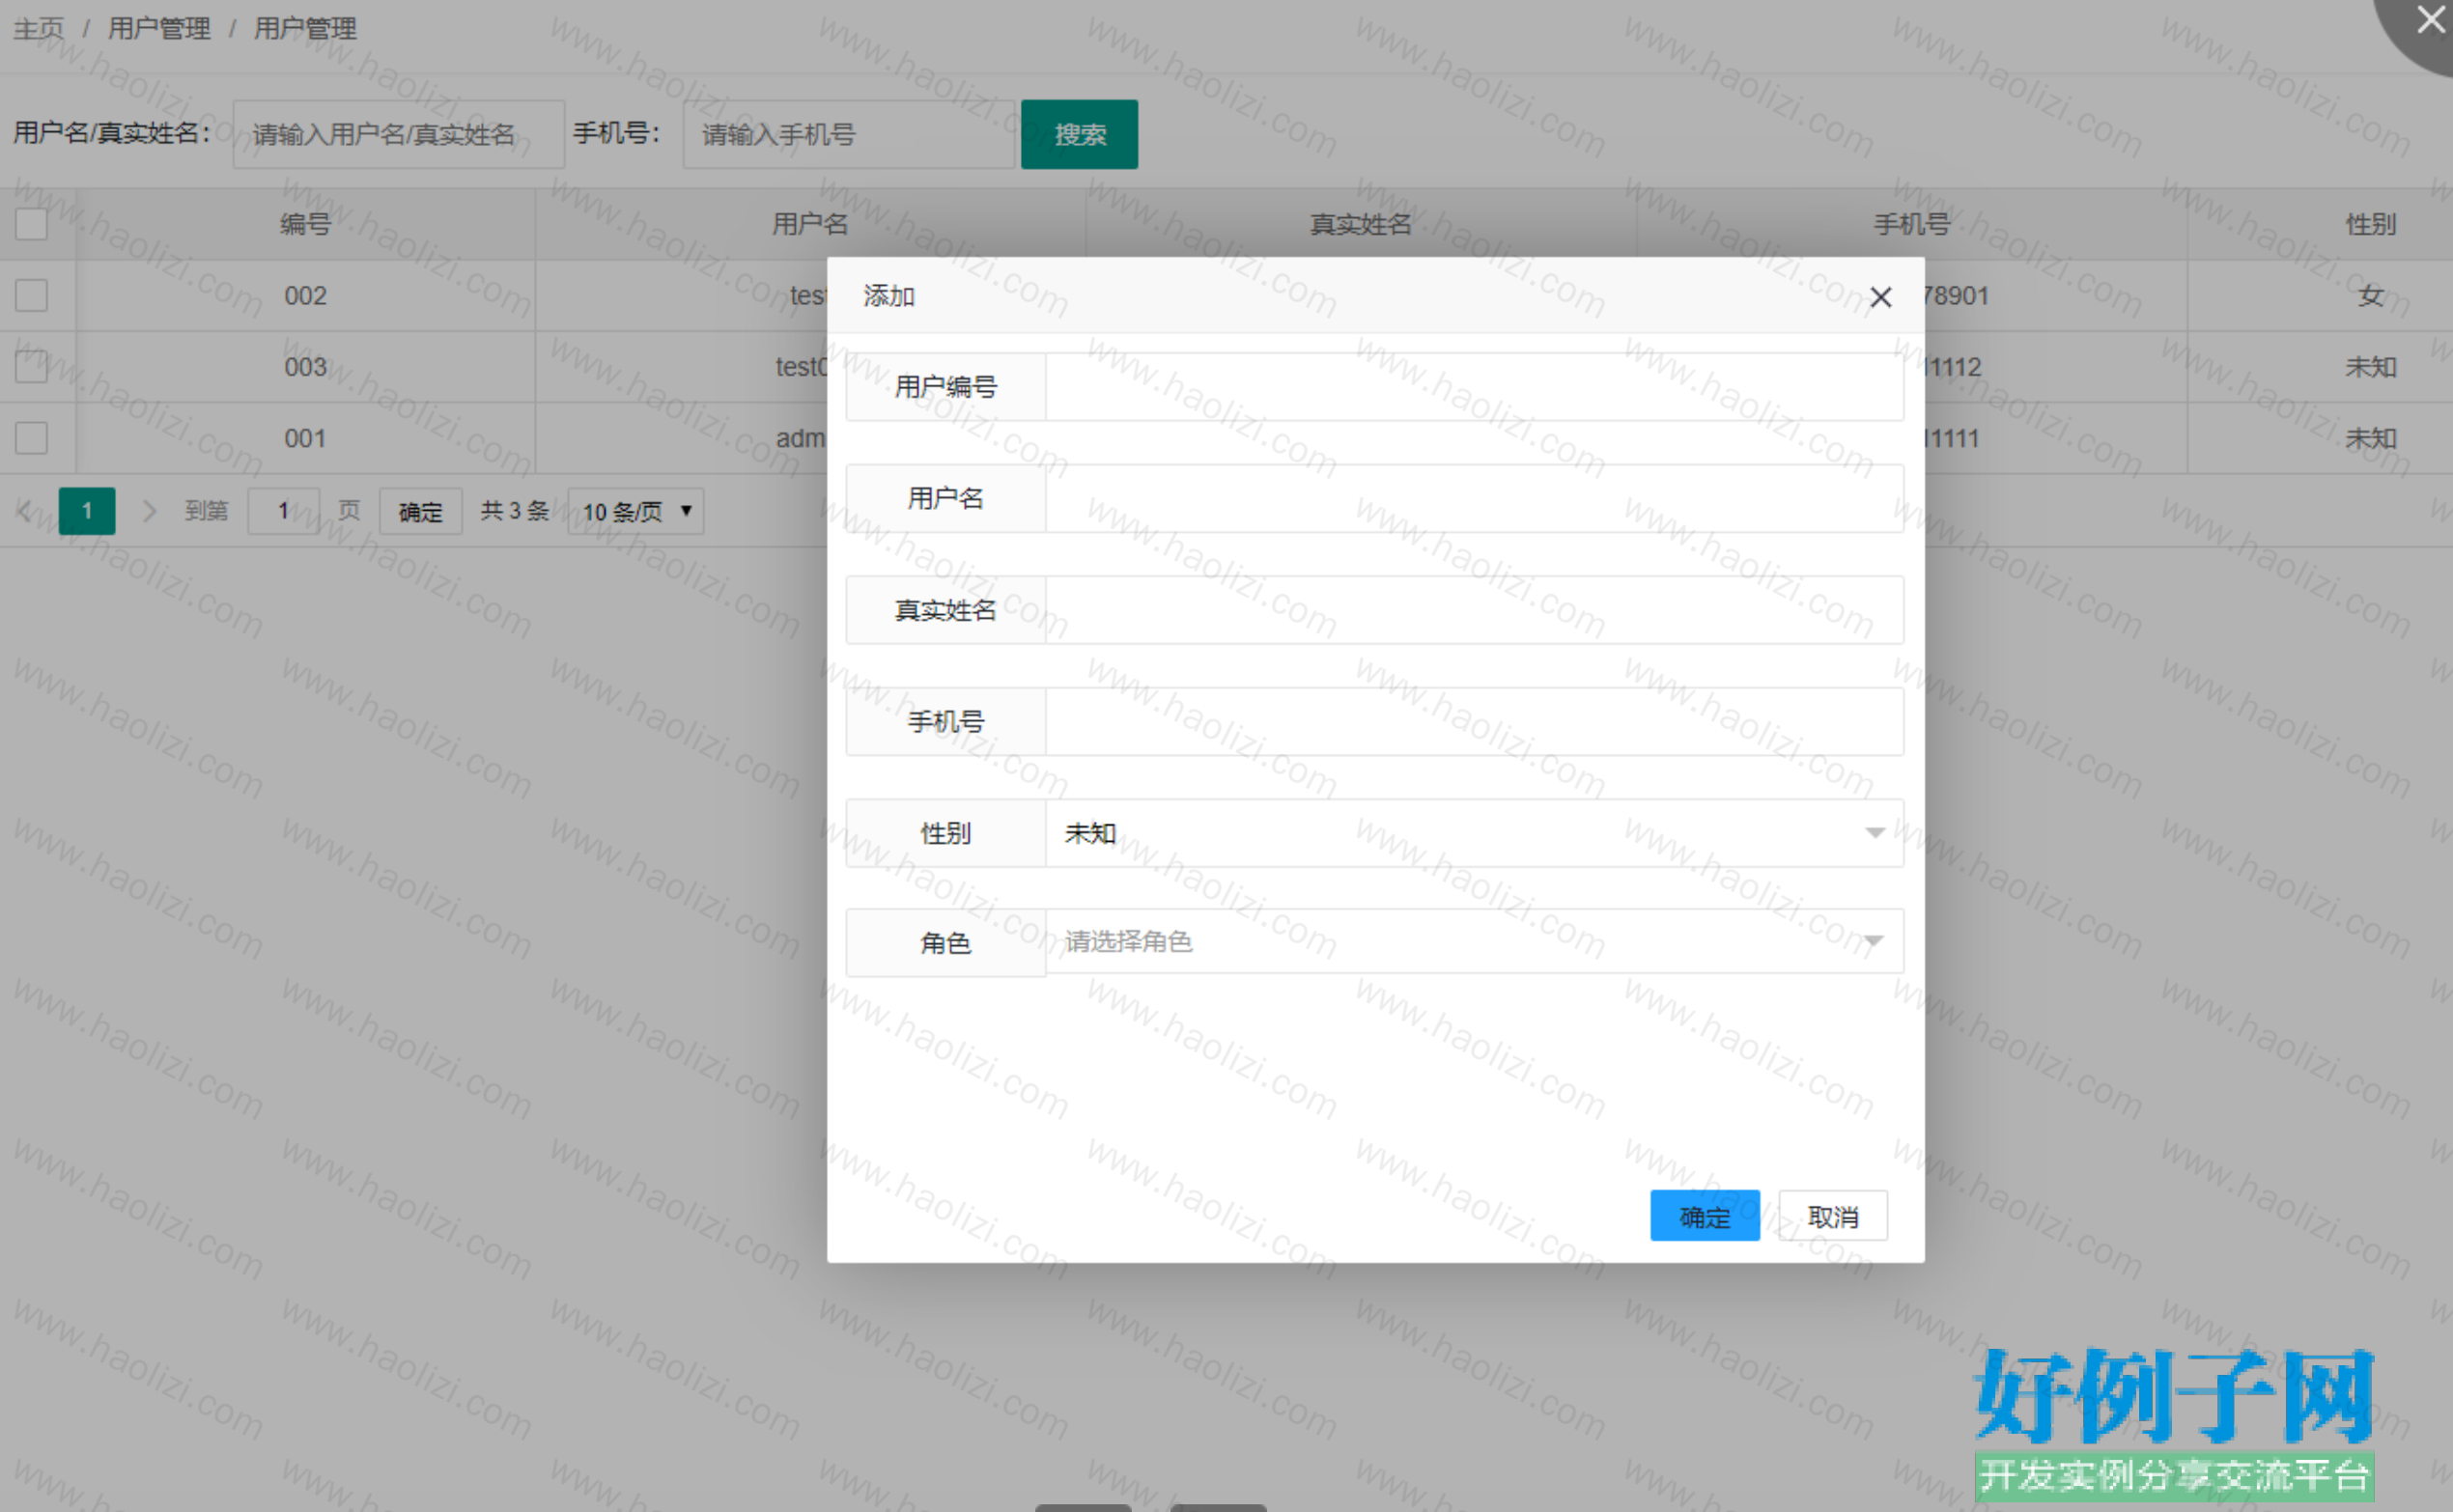The height and width of the screenshot is (1512, 2453).
Task: Click the 手机号 column header
Action: (1911, 224)
